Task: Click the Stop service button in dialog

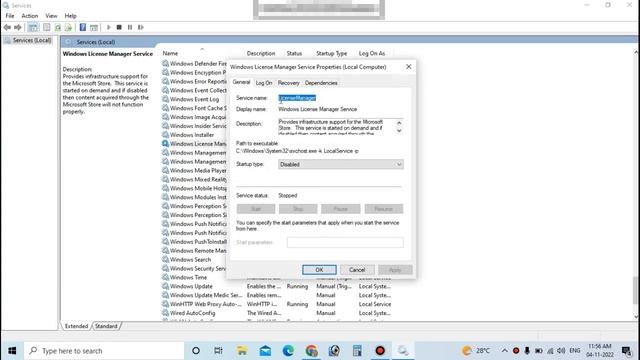Action: tap(298, 209)
